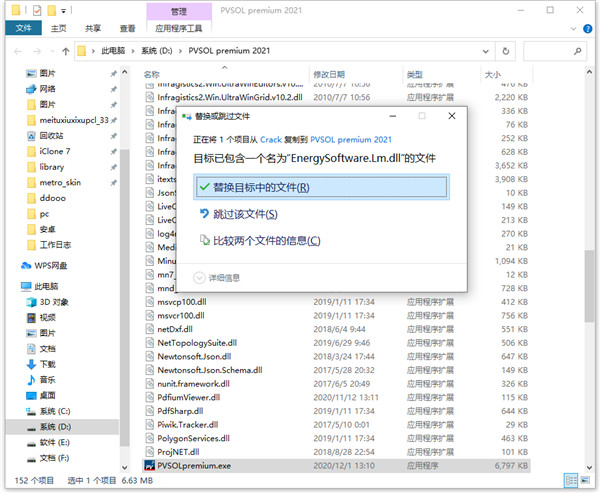The image size is (600, 493).
Task: Switch to the 主页 ribbon tab
Action: pos(59,28)
